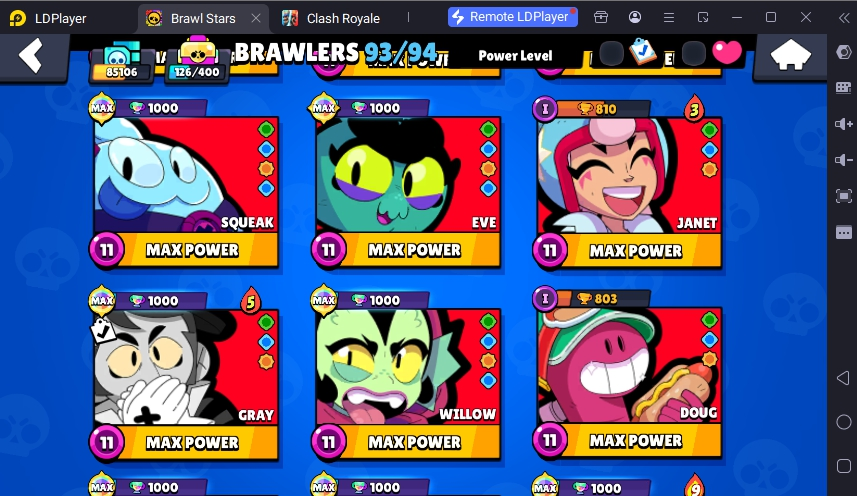This screenshot has width=857, height=496.
Task: Tap the pink heart favorites icon
Action: click(x=727, y=53)
